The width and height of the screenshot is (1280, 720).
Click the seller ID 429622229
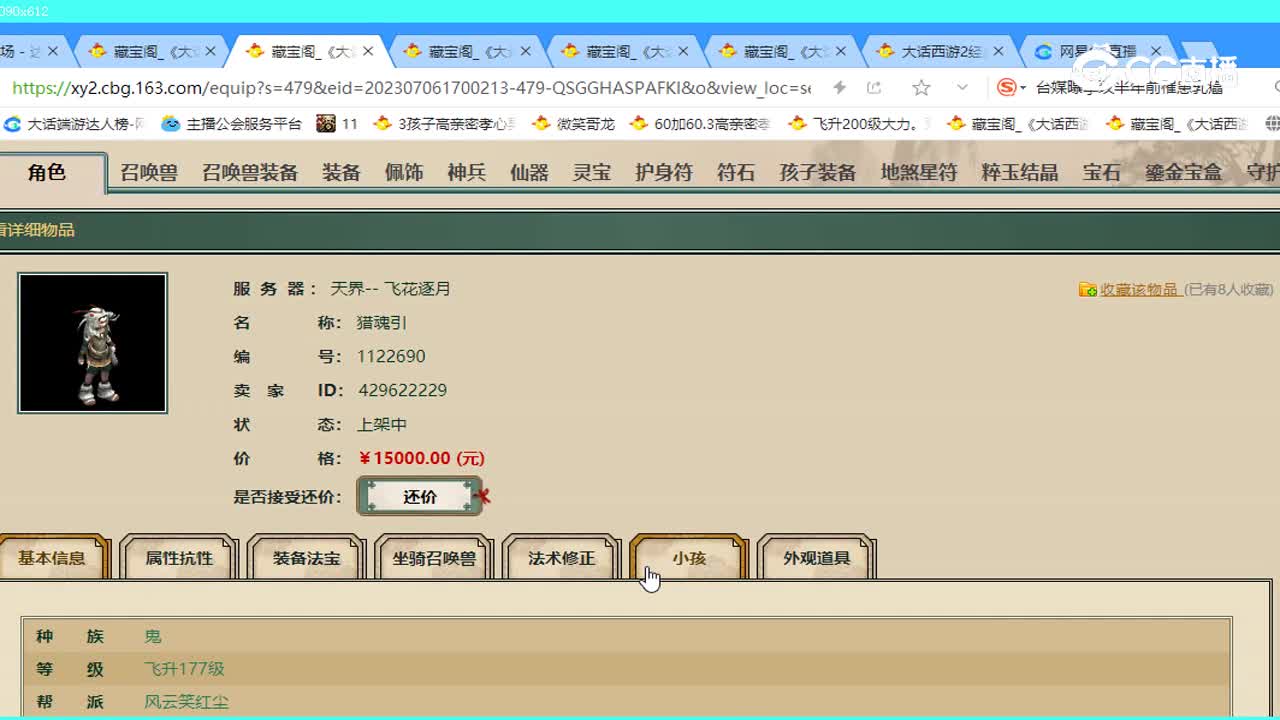[402, 390]
